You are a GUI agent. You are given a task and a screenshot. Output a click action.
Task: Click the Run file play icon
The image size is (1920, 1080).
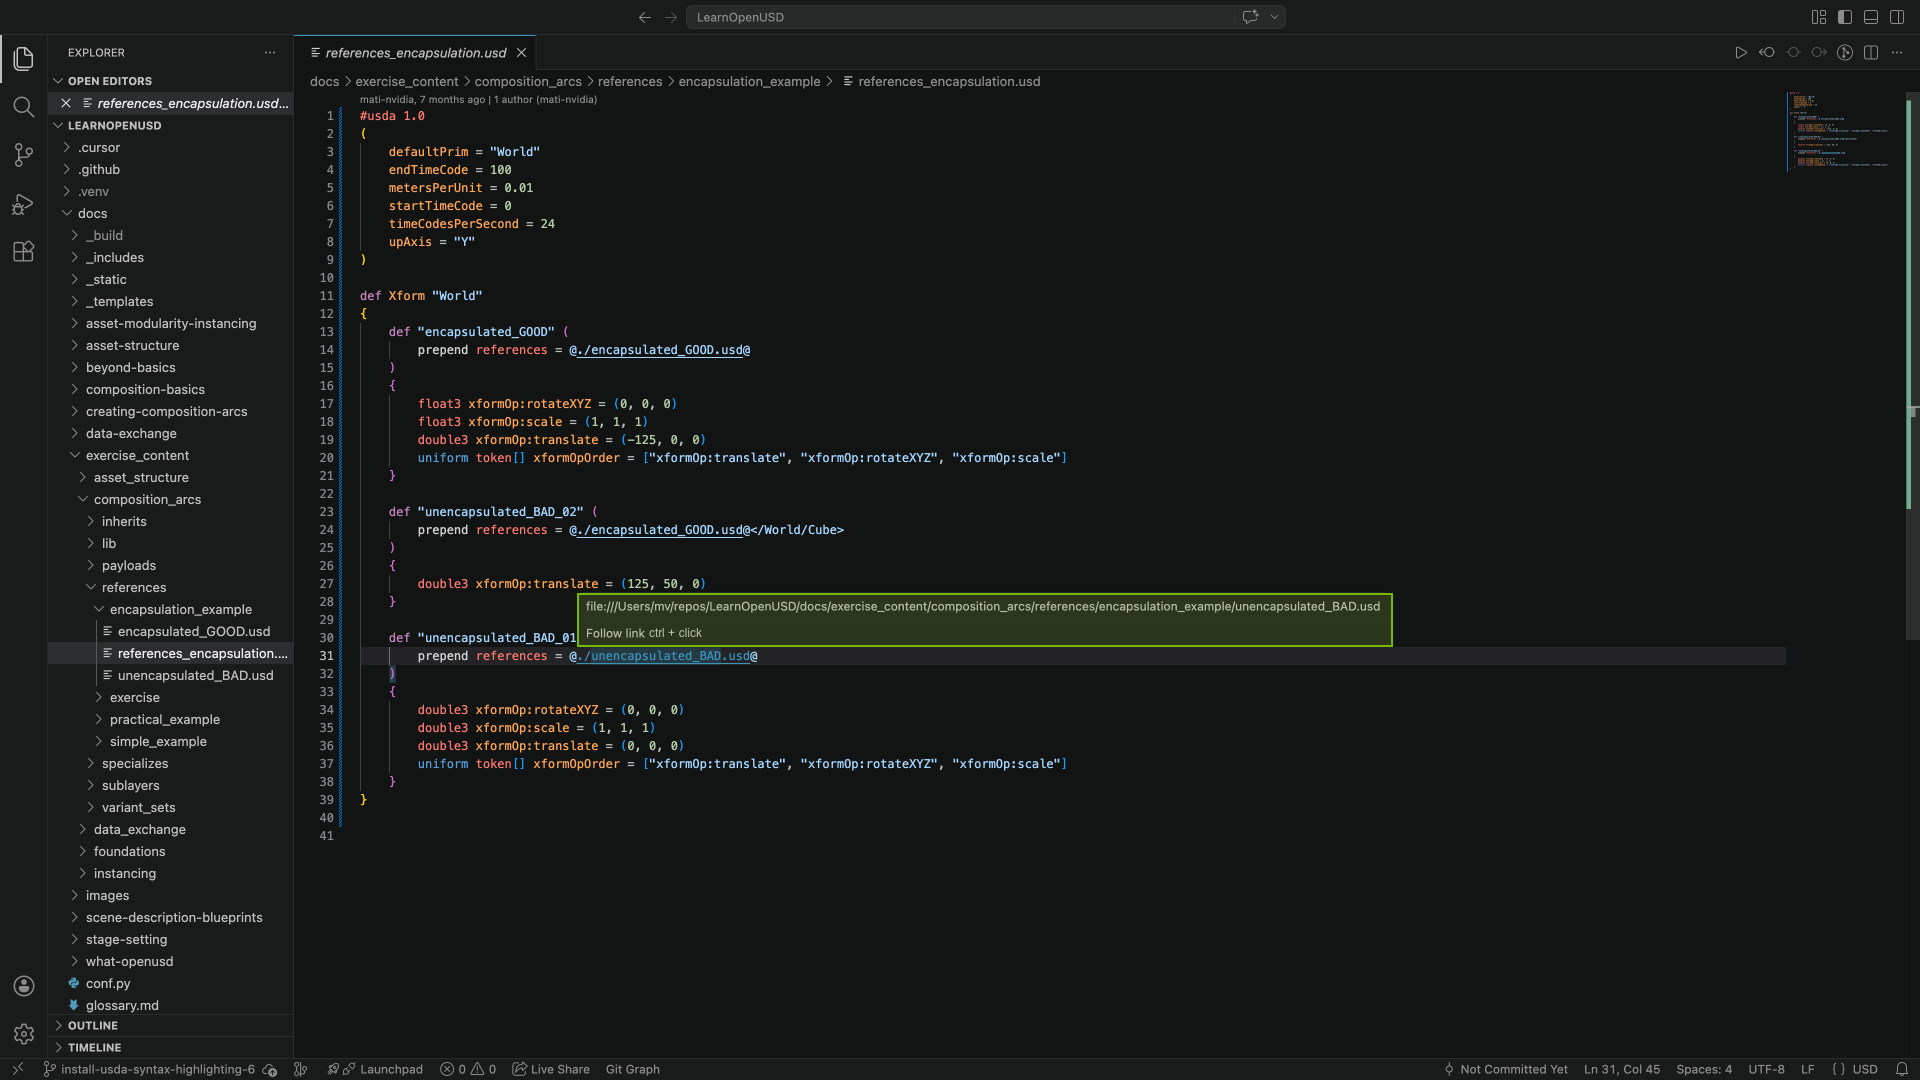(1741, 53)
